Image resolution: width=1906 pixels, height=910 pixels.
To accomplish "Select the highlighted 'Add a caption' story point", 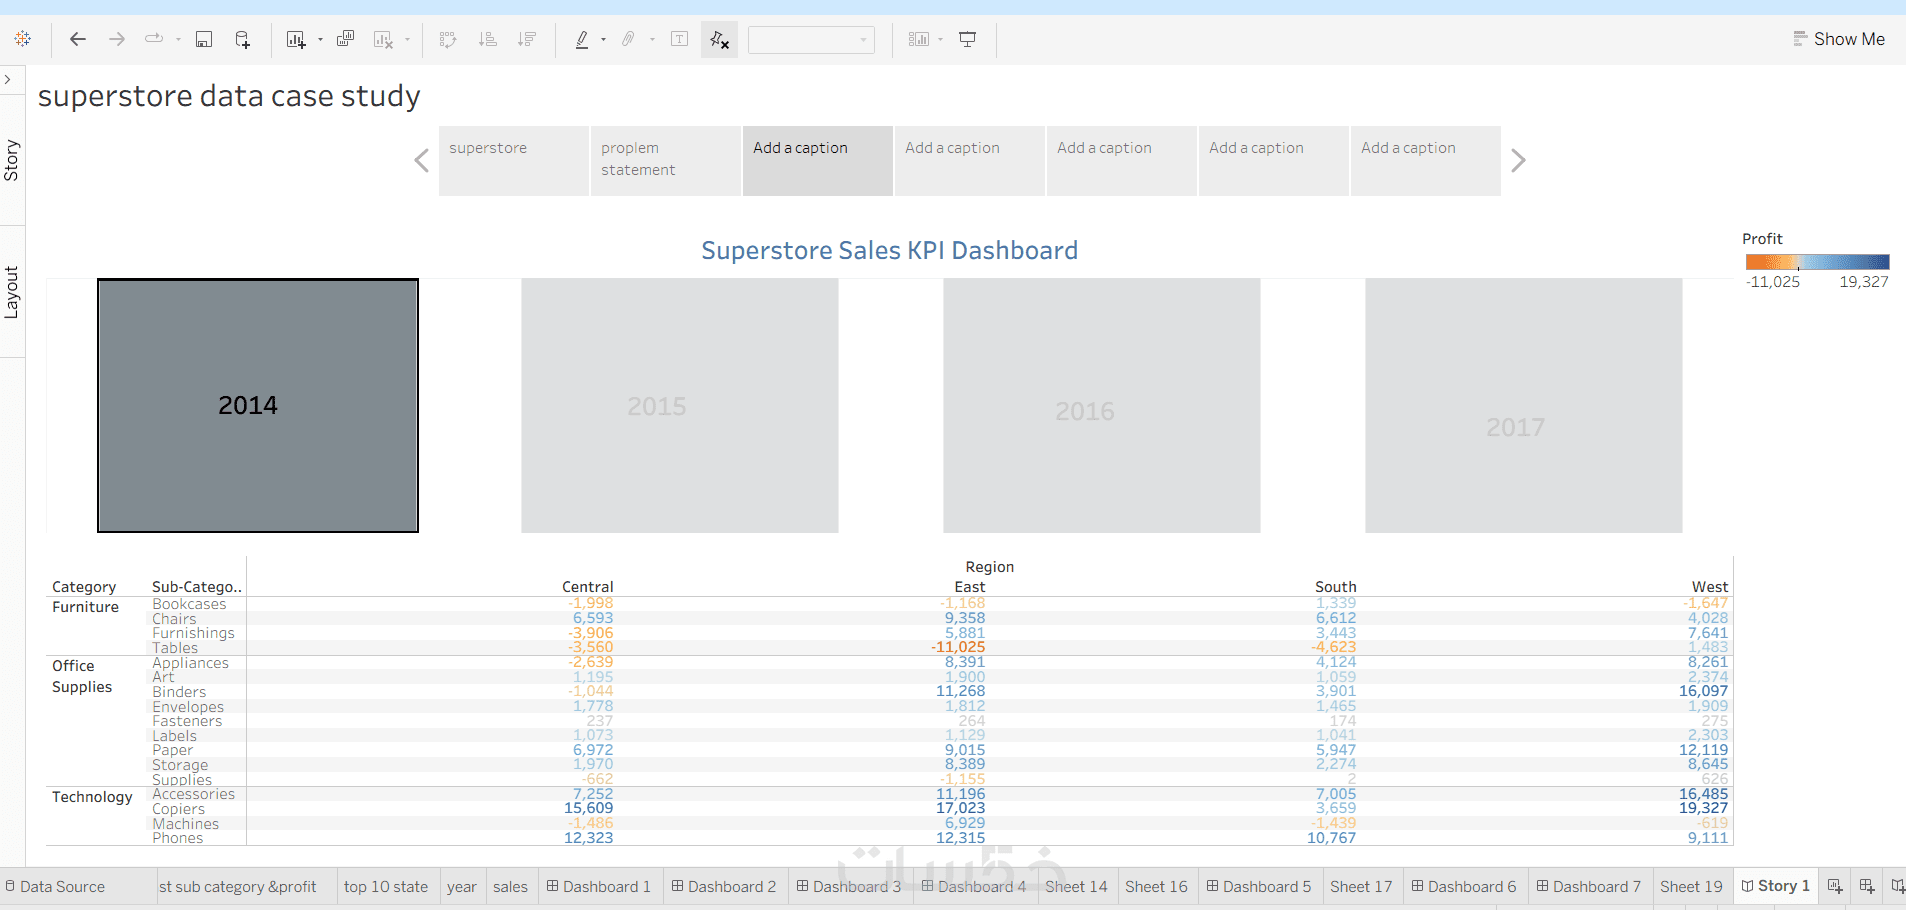I will (818, 160).
